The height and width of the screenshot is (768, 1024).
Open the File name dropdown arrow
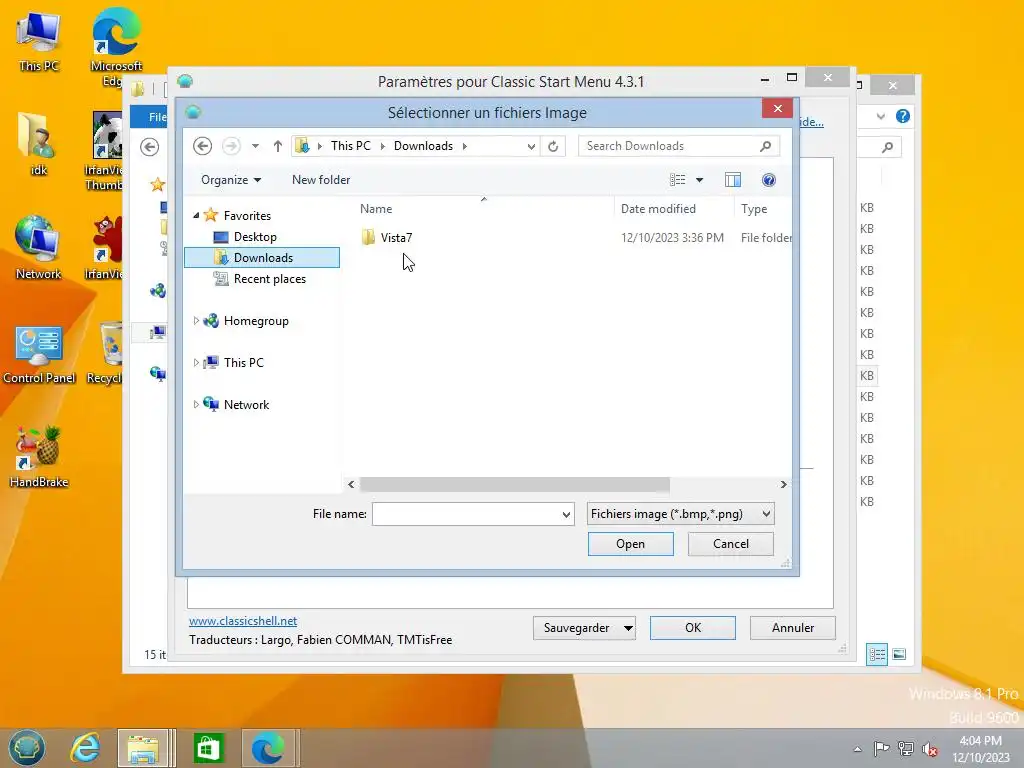pos(566,514)
